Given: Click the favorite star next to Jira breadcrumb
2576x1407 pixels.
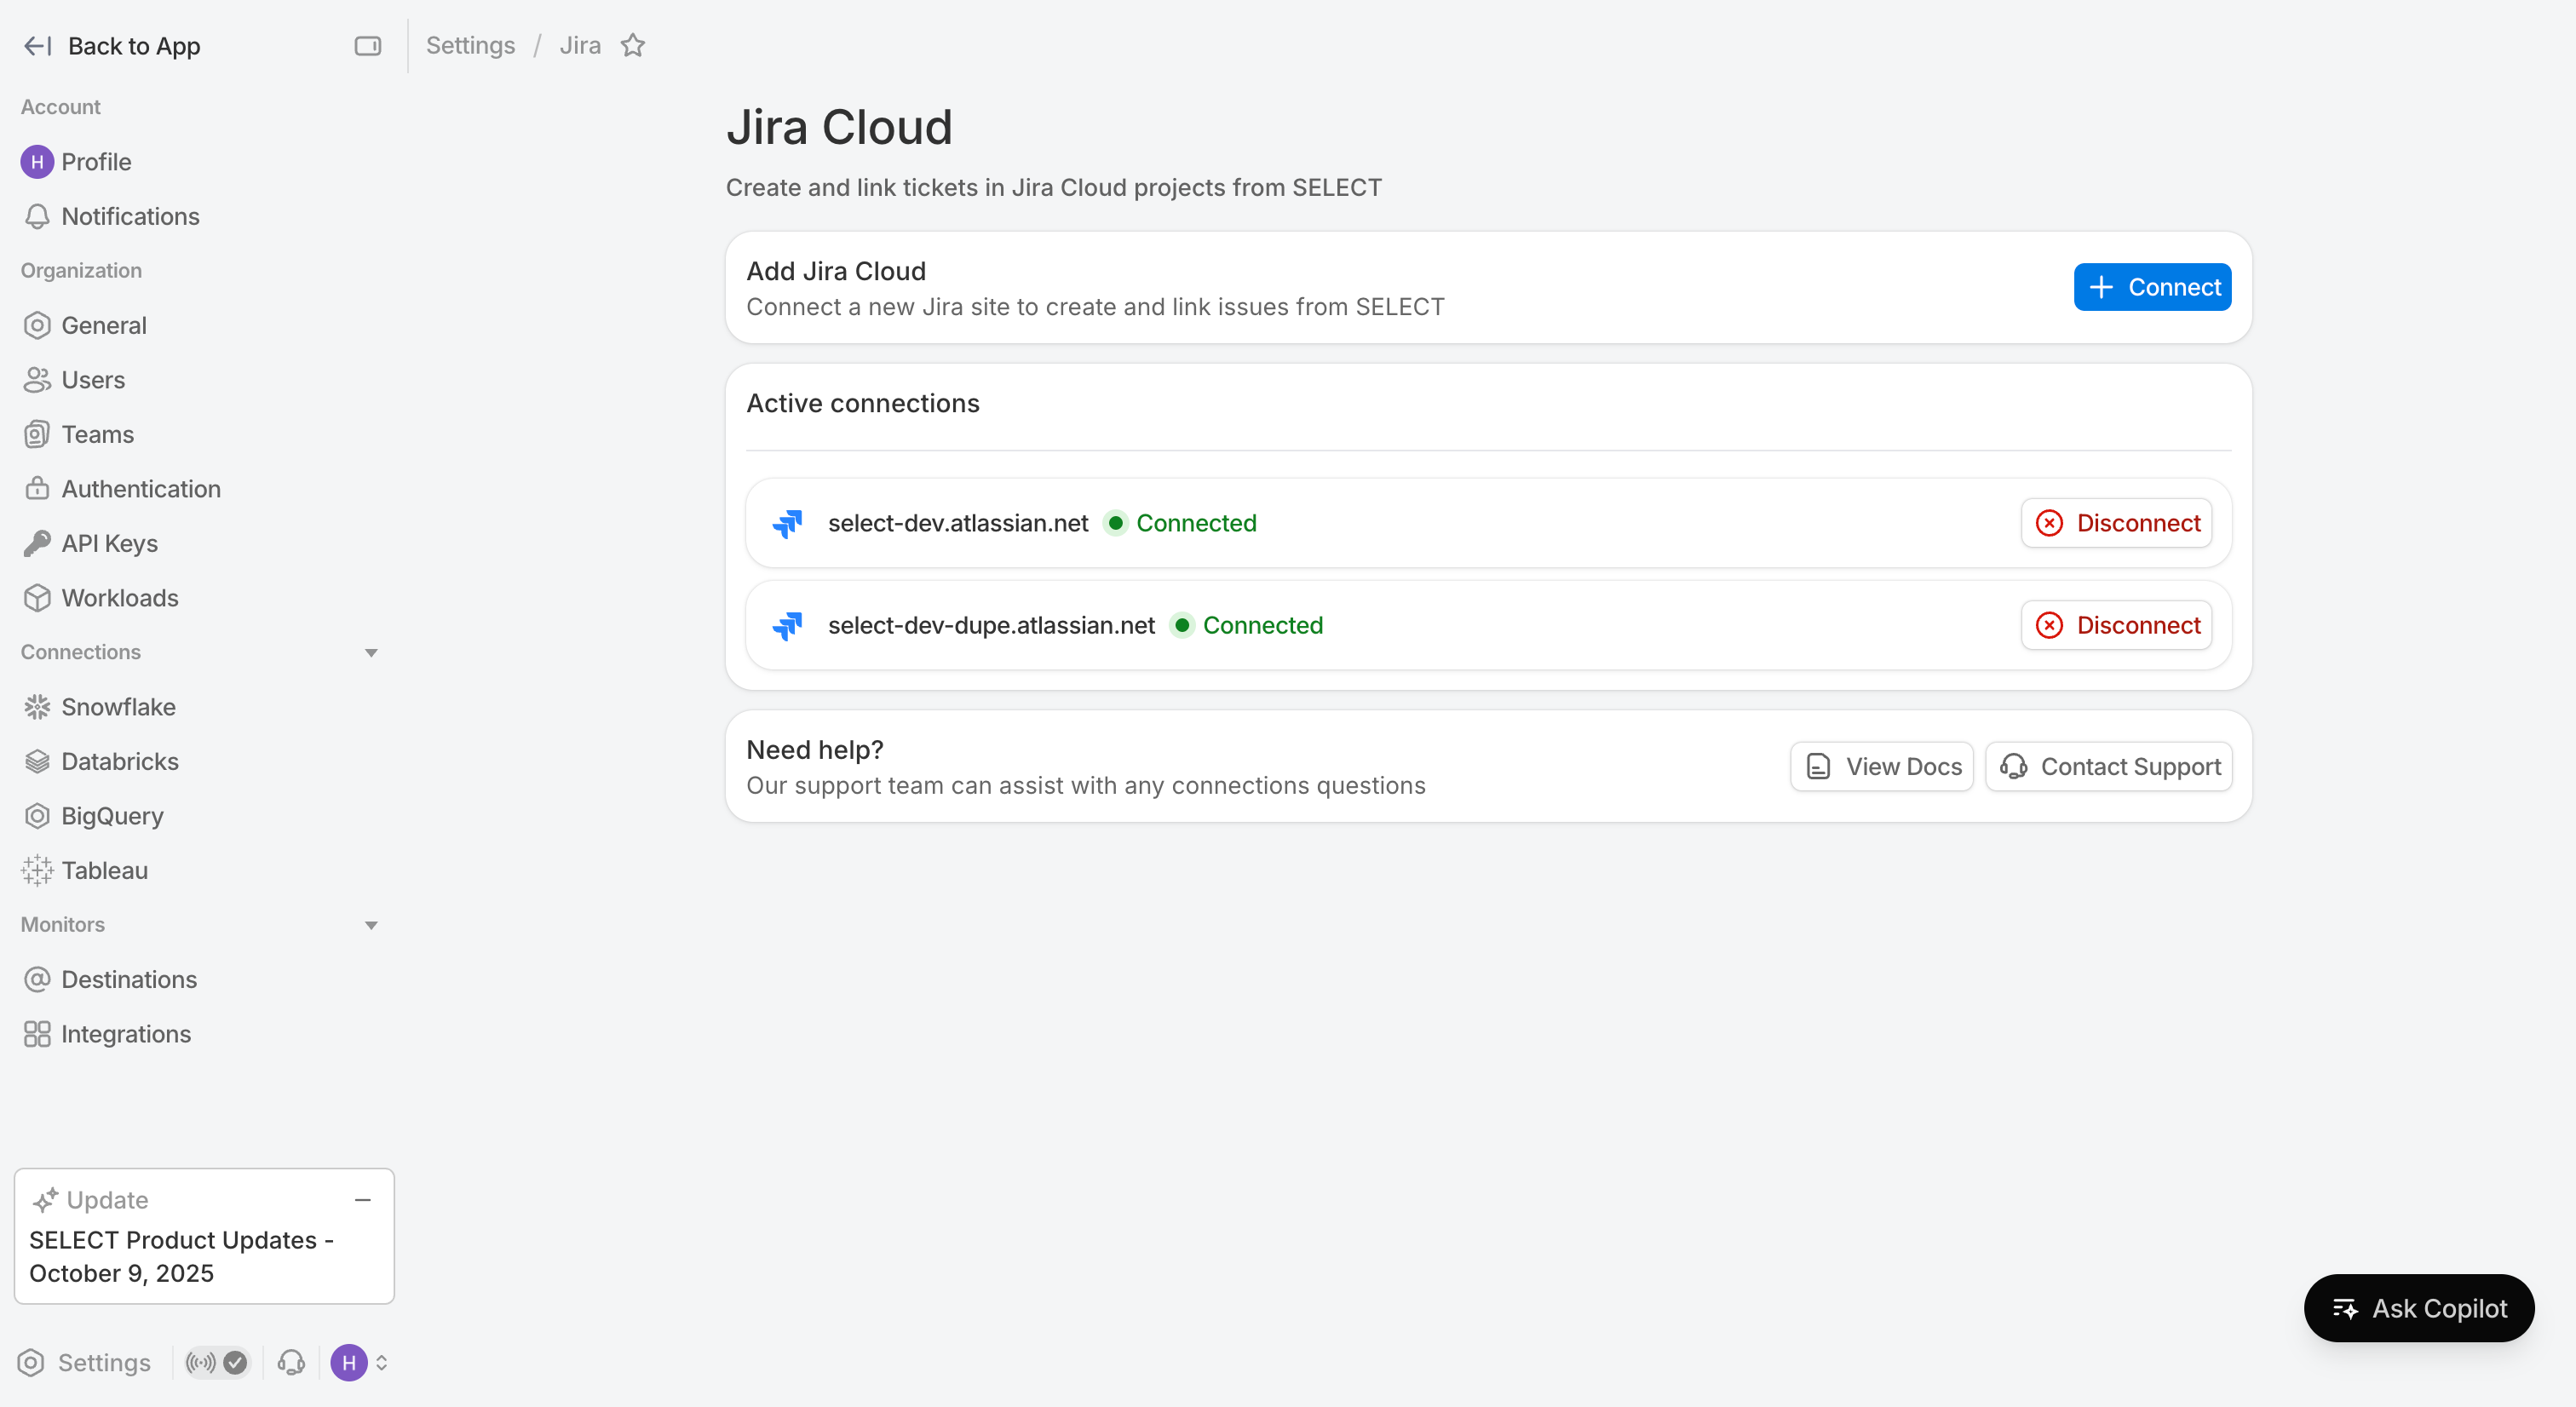Looking at the screenshot, I should [633, 46].
